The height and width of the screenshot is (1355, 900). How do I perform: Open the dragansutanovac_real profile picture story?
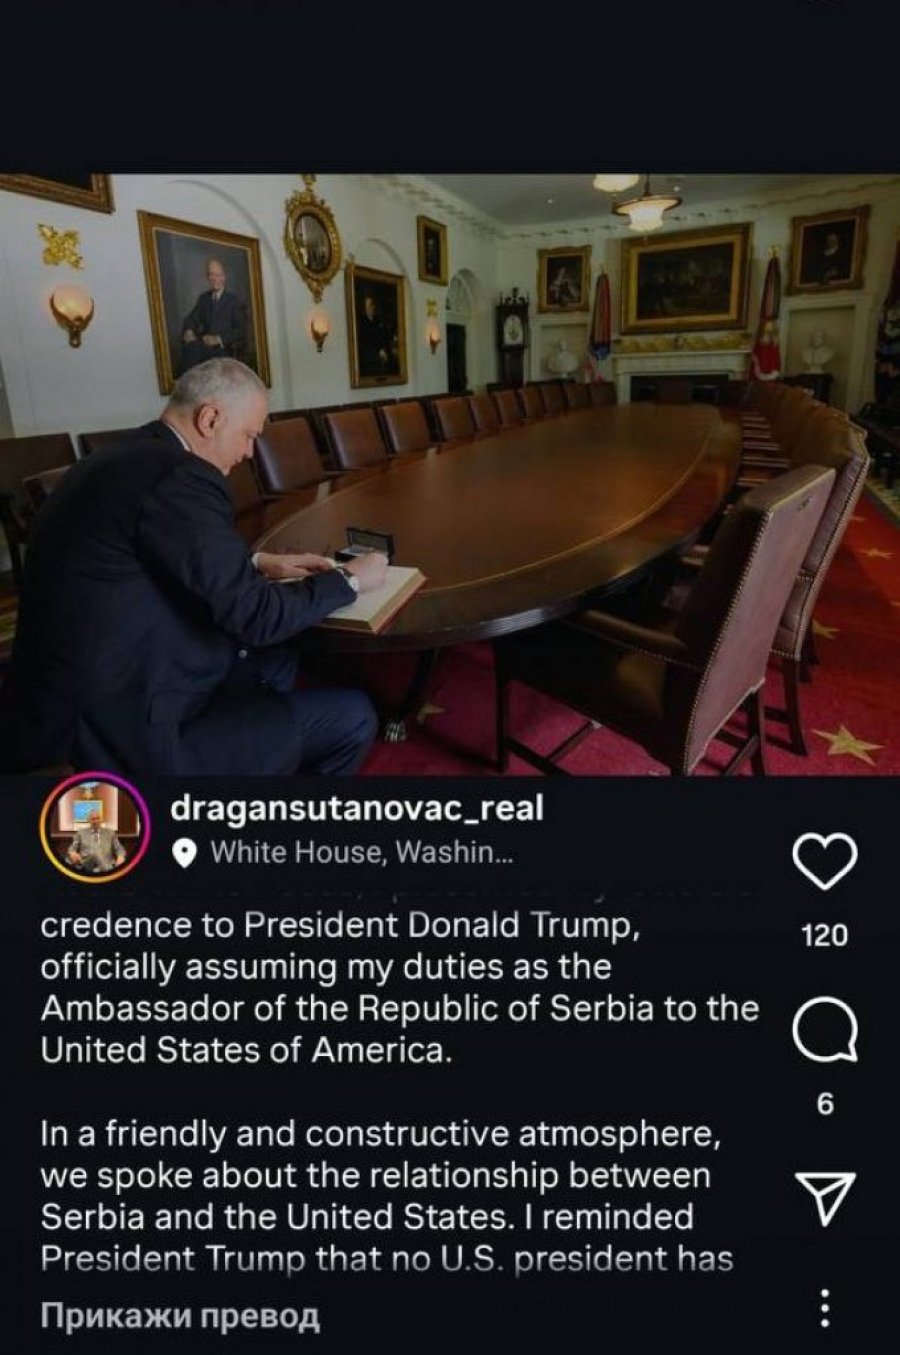(x=97, y=826)
